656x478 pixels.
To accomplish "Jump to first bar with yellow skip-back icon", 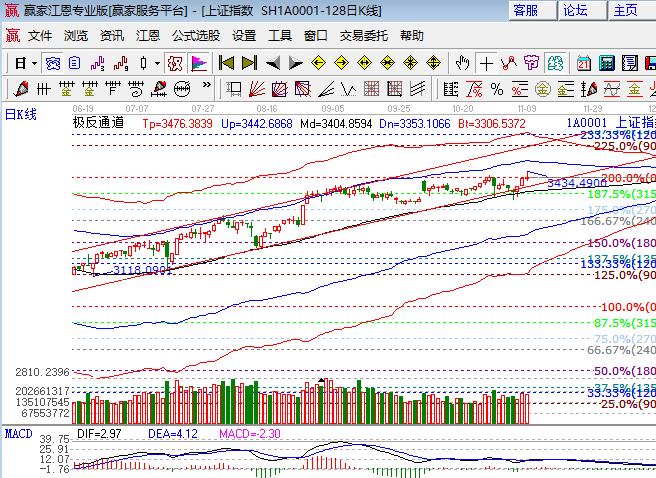I will tap(227, 63).
